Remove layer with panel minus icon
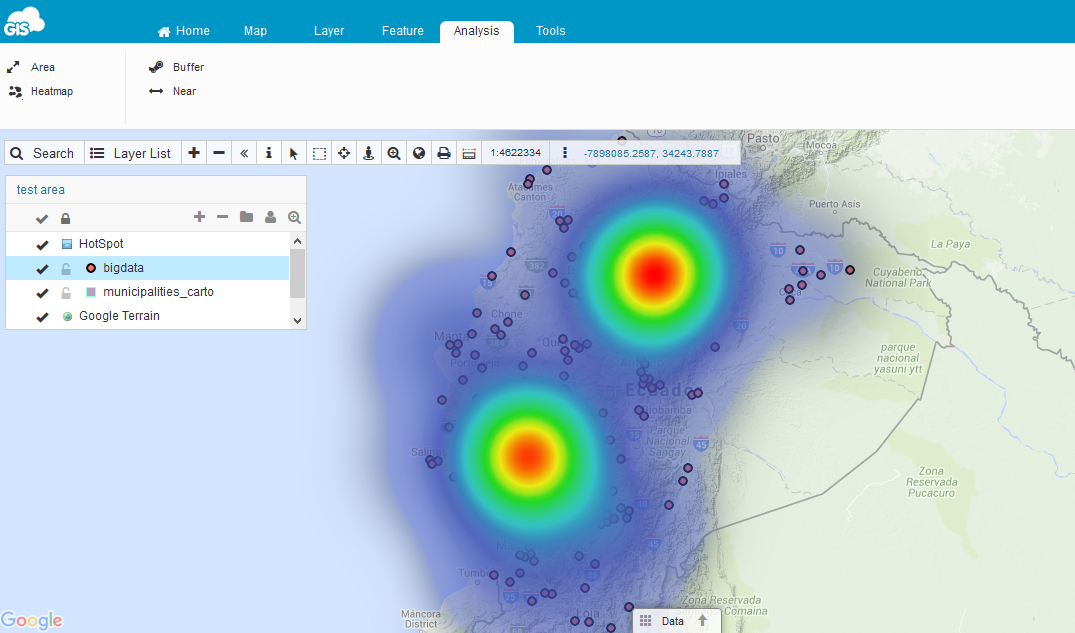Viewport: 1075px width, 633px height. click(222, 217)
